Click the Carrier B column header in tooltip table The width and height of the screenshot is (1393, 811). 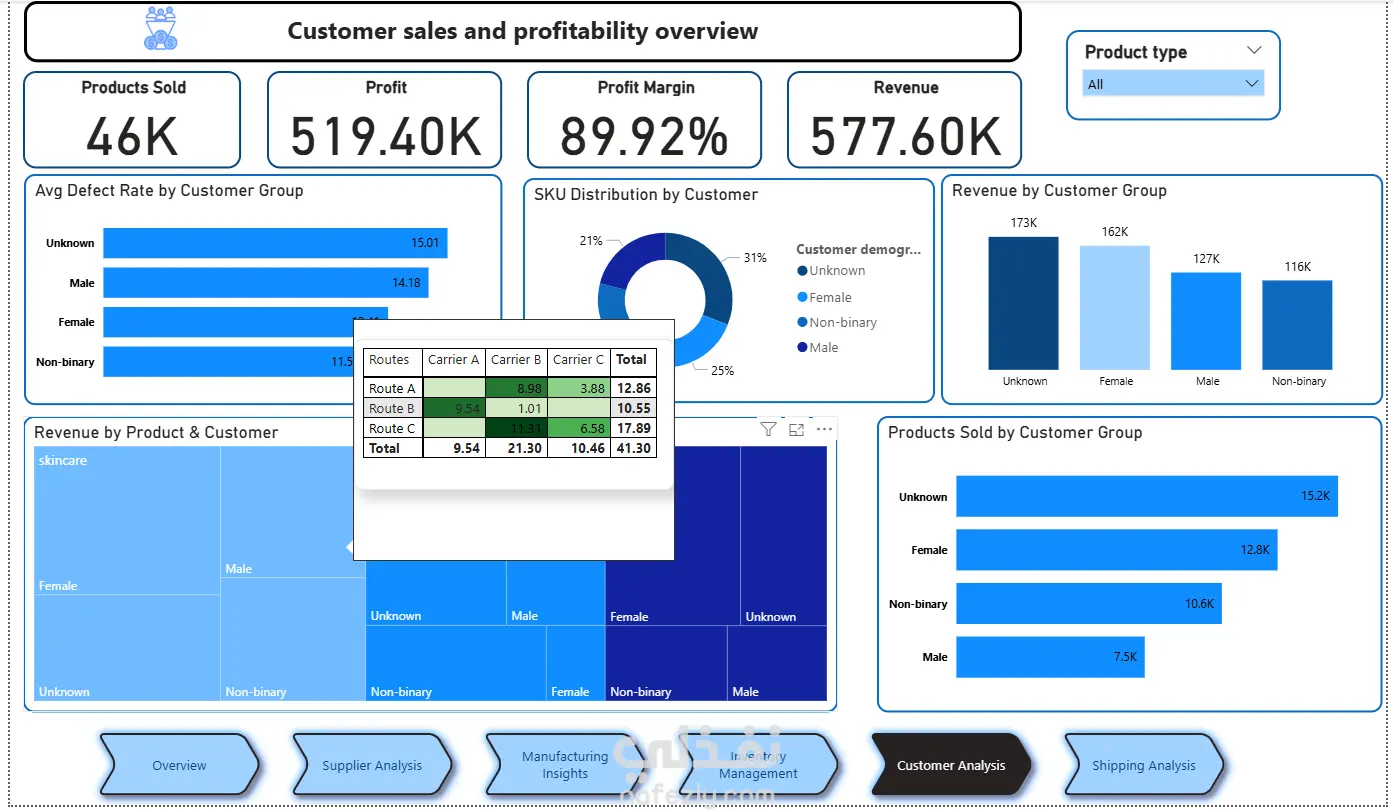click(516, 360)
